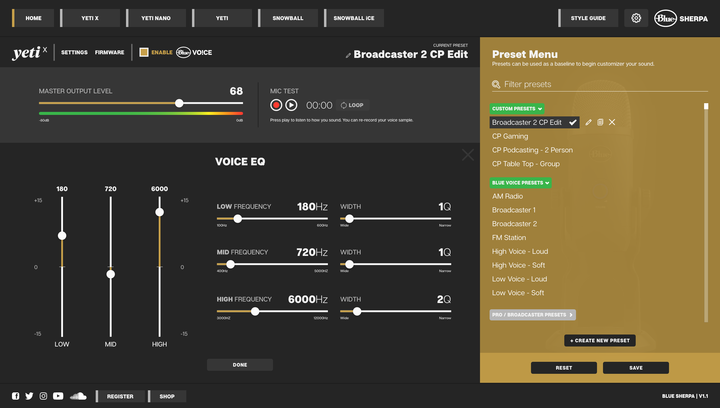The image size is (720, 408).
Task: Click the filter presets search icon
Action: 496,84
